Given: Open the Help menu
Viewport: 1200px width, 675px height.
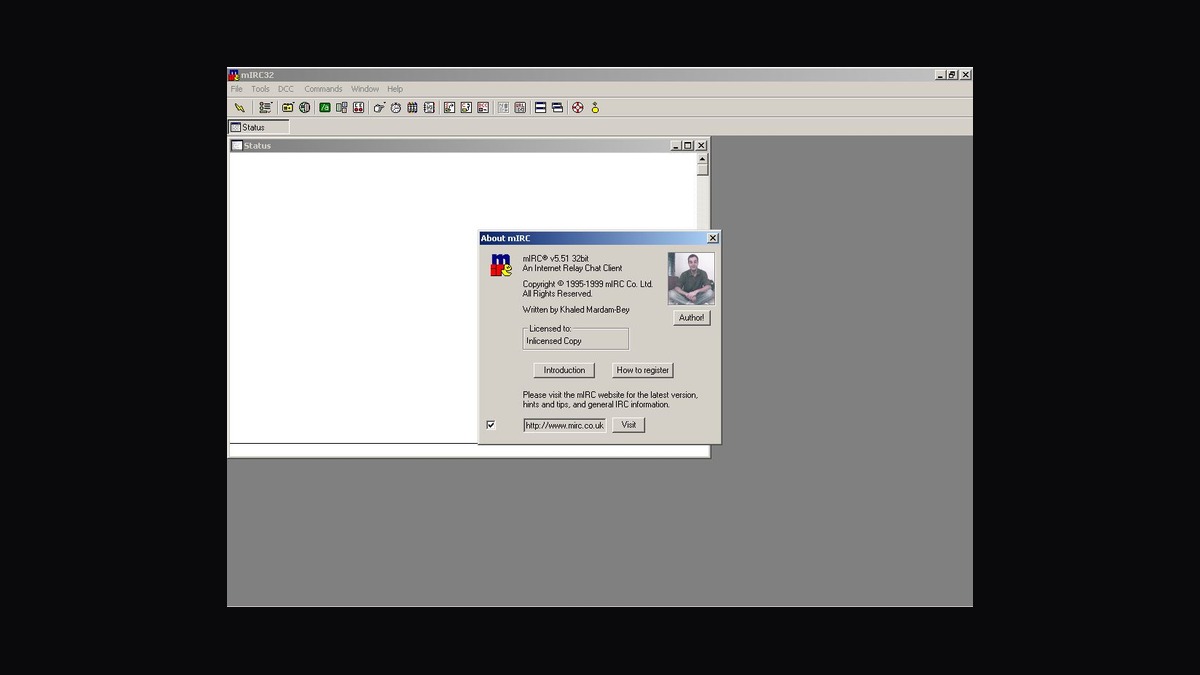Looking at the screenshot, I should coord(395,89).
